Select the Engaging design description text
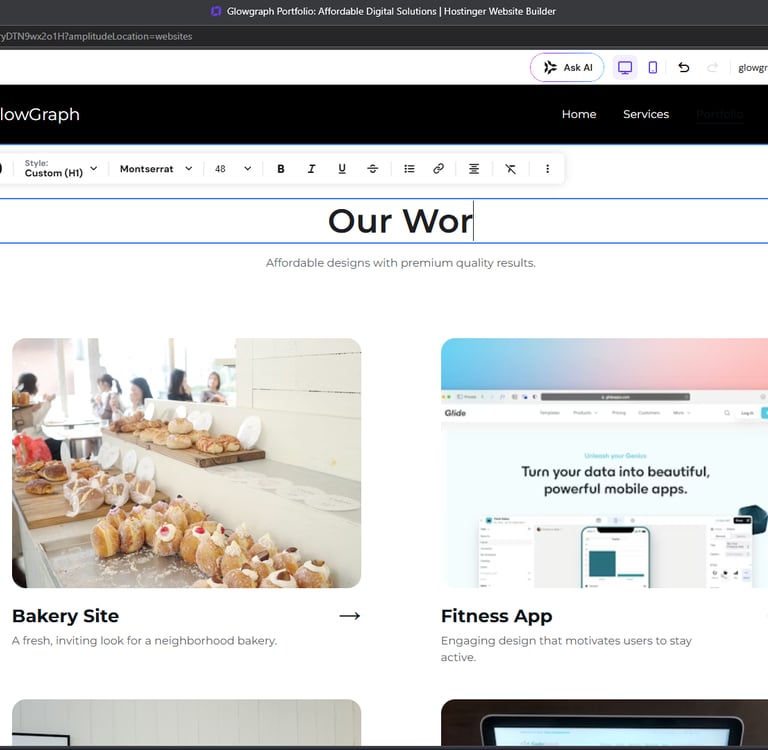Screen dimensions: 768x750 coord(566,649)
